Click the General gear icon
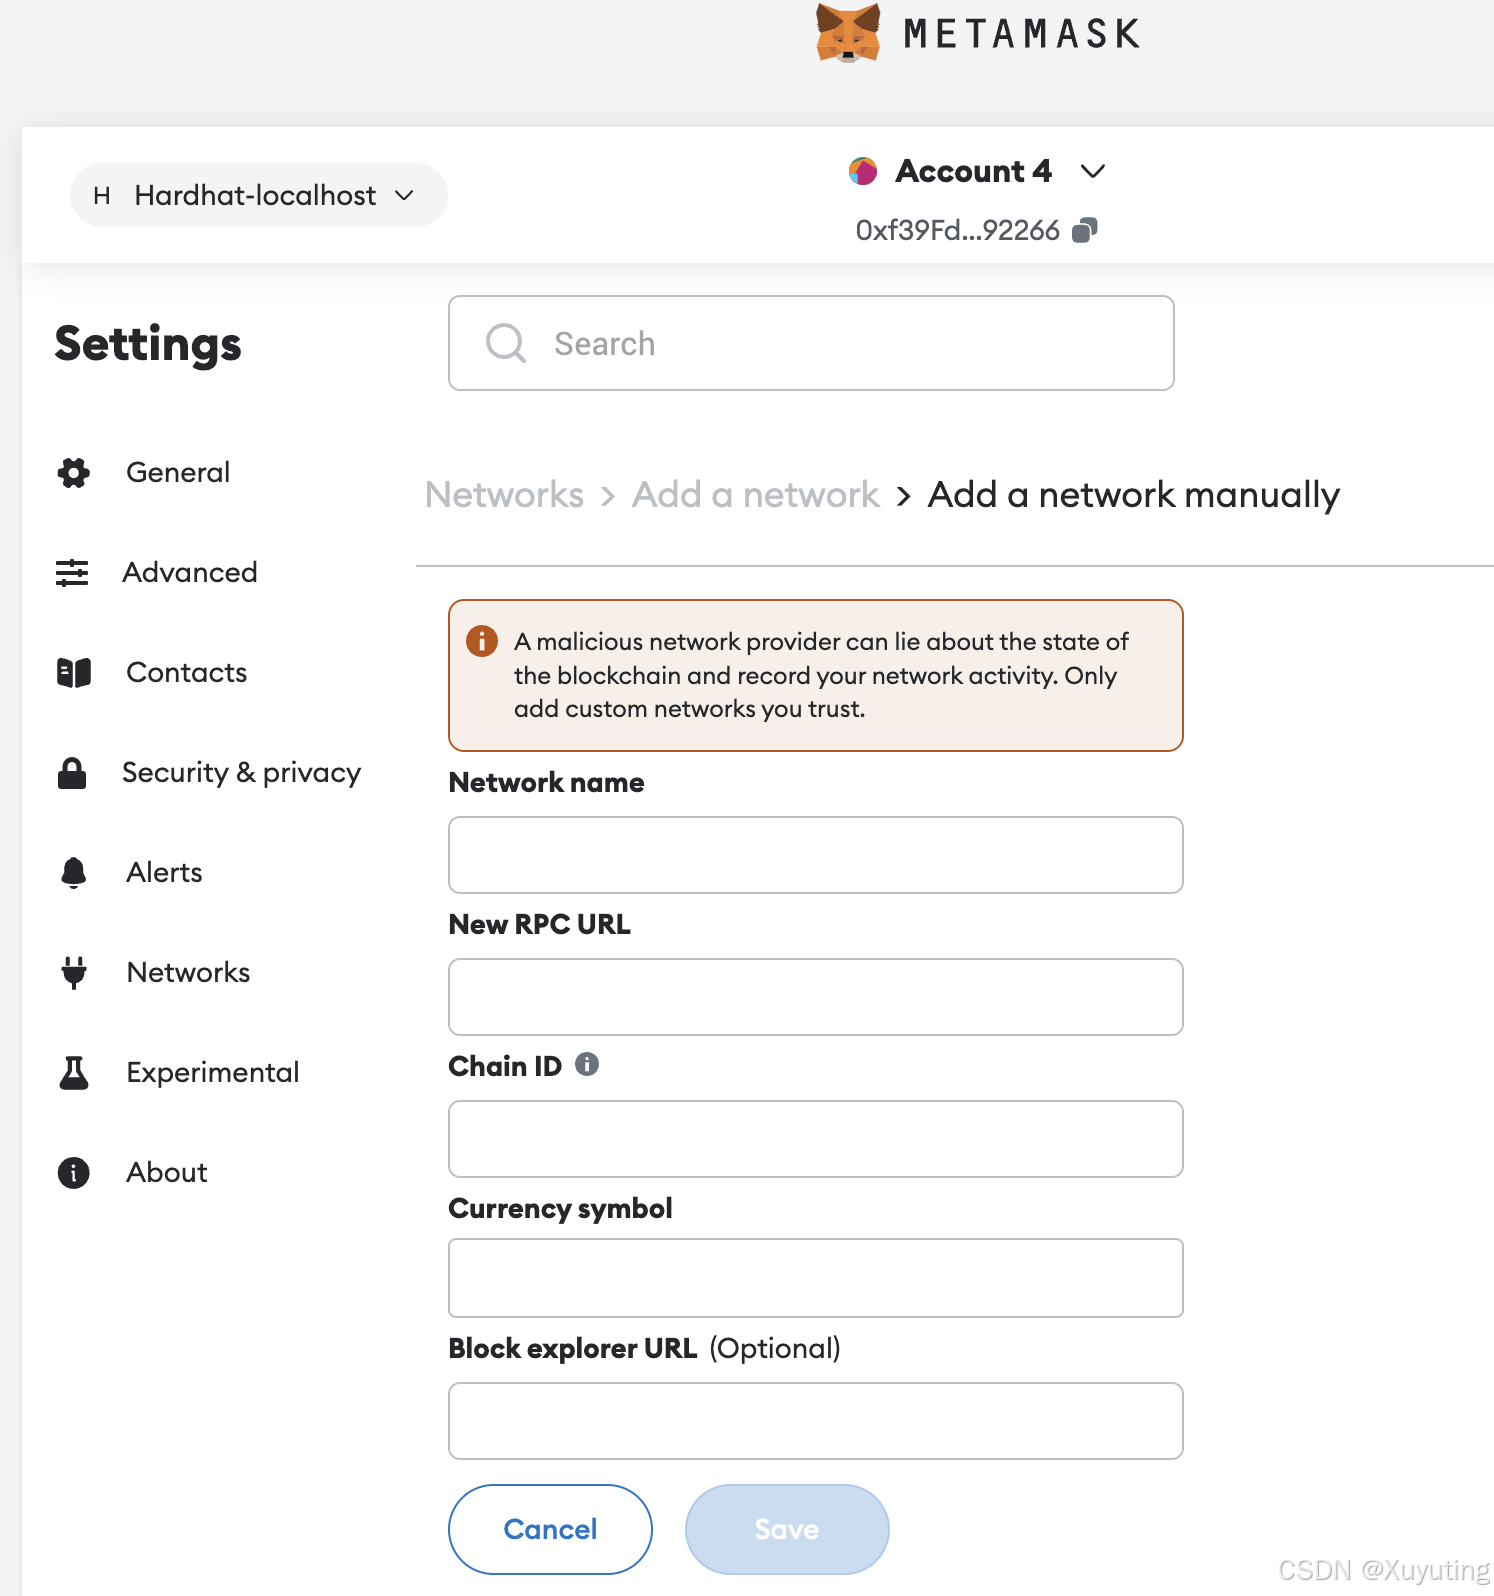This screenshot has height=1596, width=1494. tap(73, 472)
